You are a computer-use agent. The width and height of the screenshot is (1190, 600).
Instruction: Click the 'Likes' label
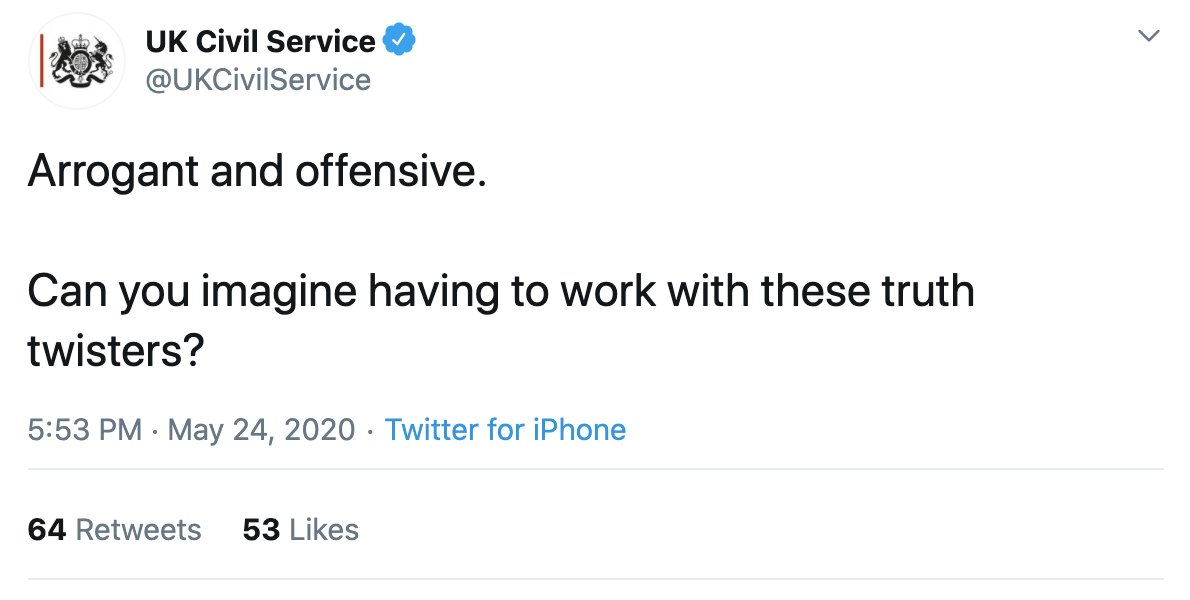(324, 529)
